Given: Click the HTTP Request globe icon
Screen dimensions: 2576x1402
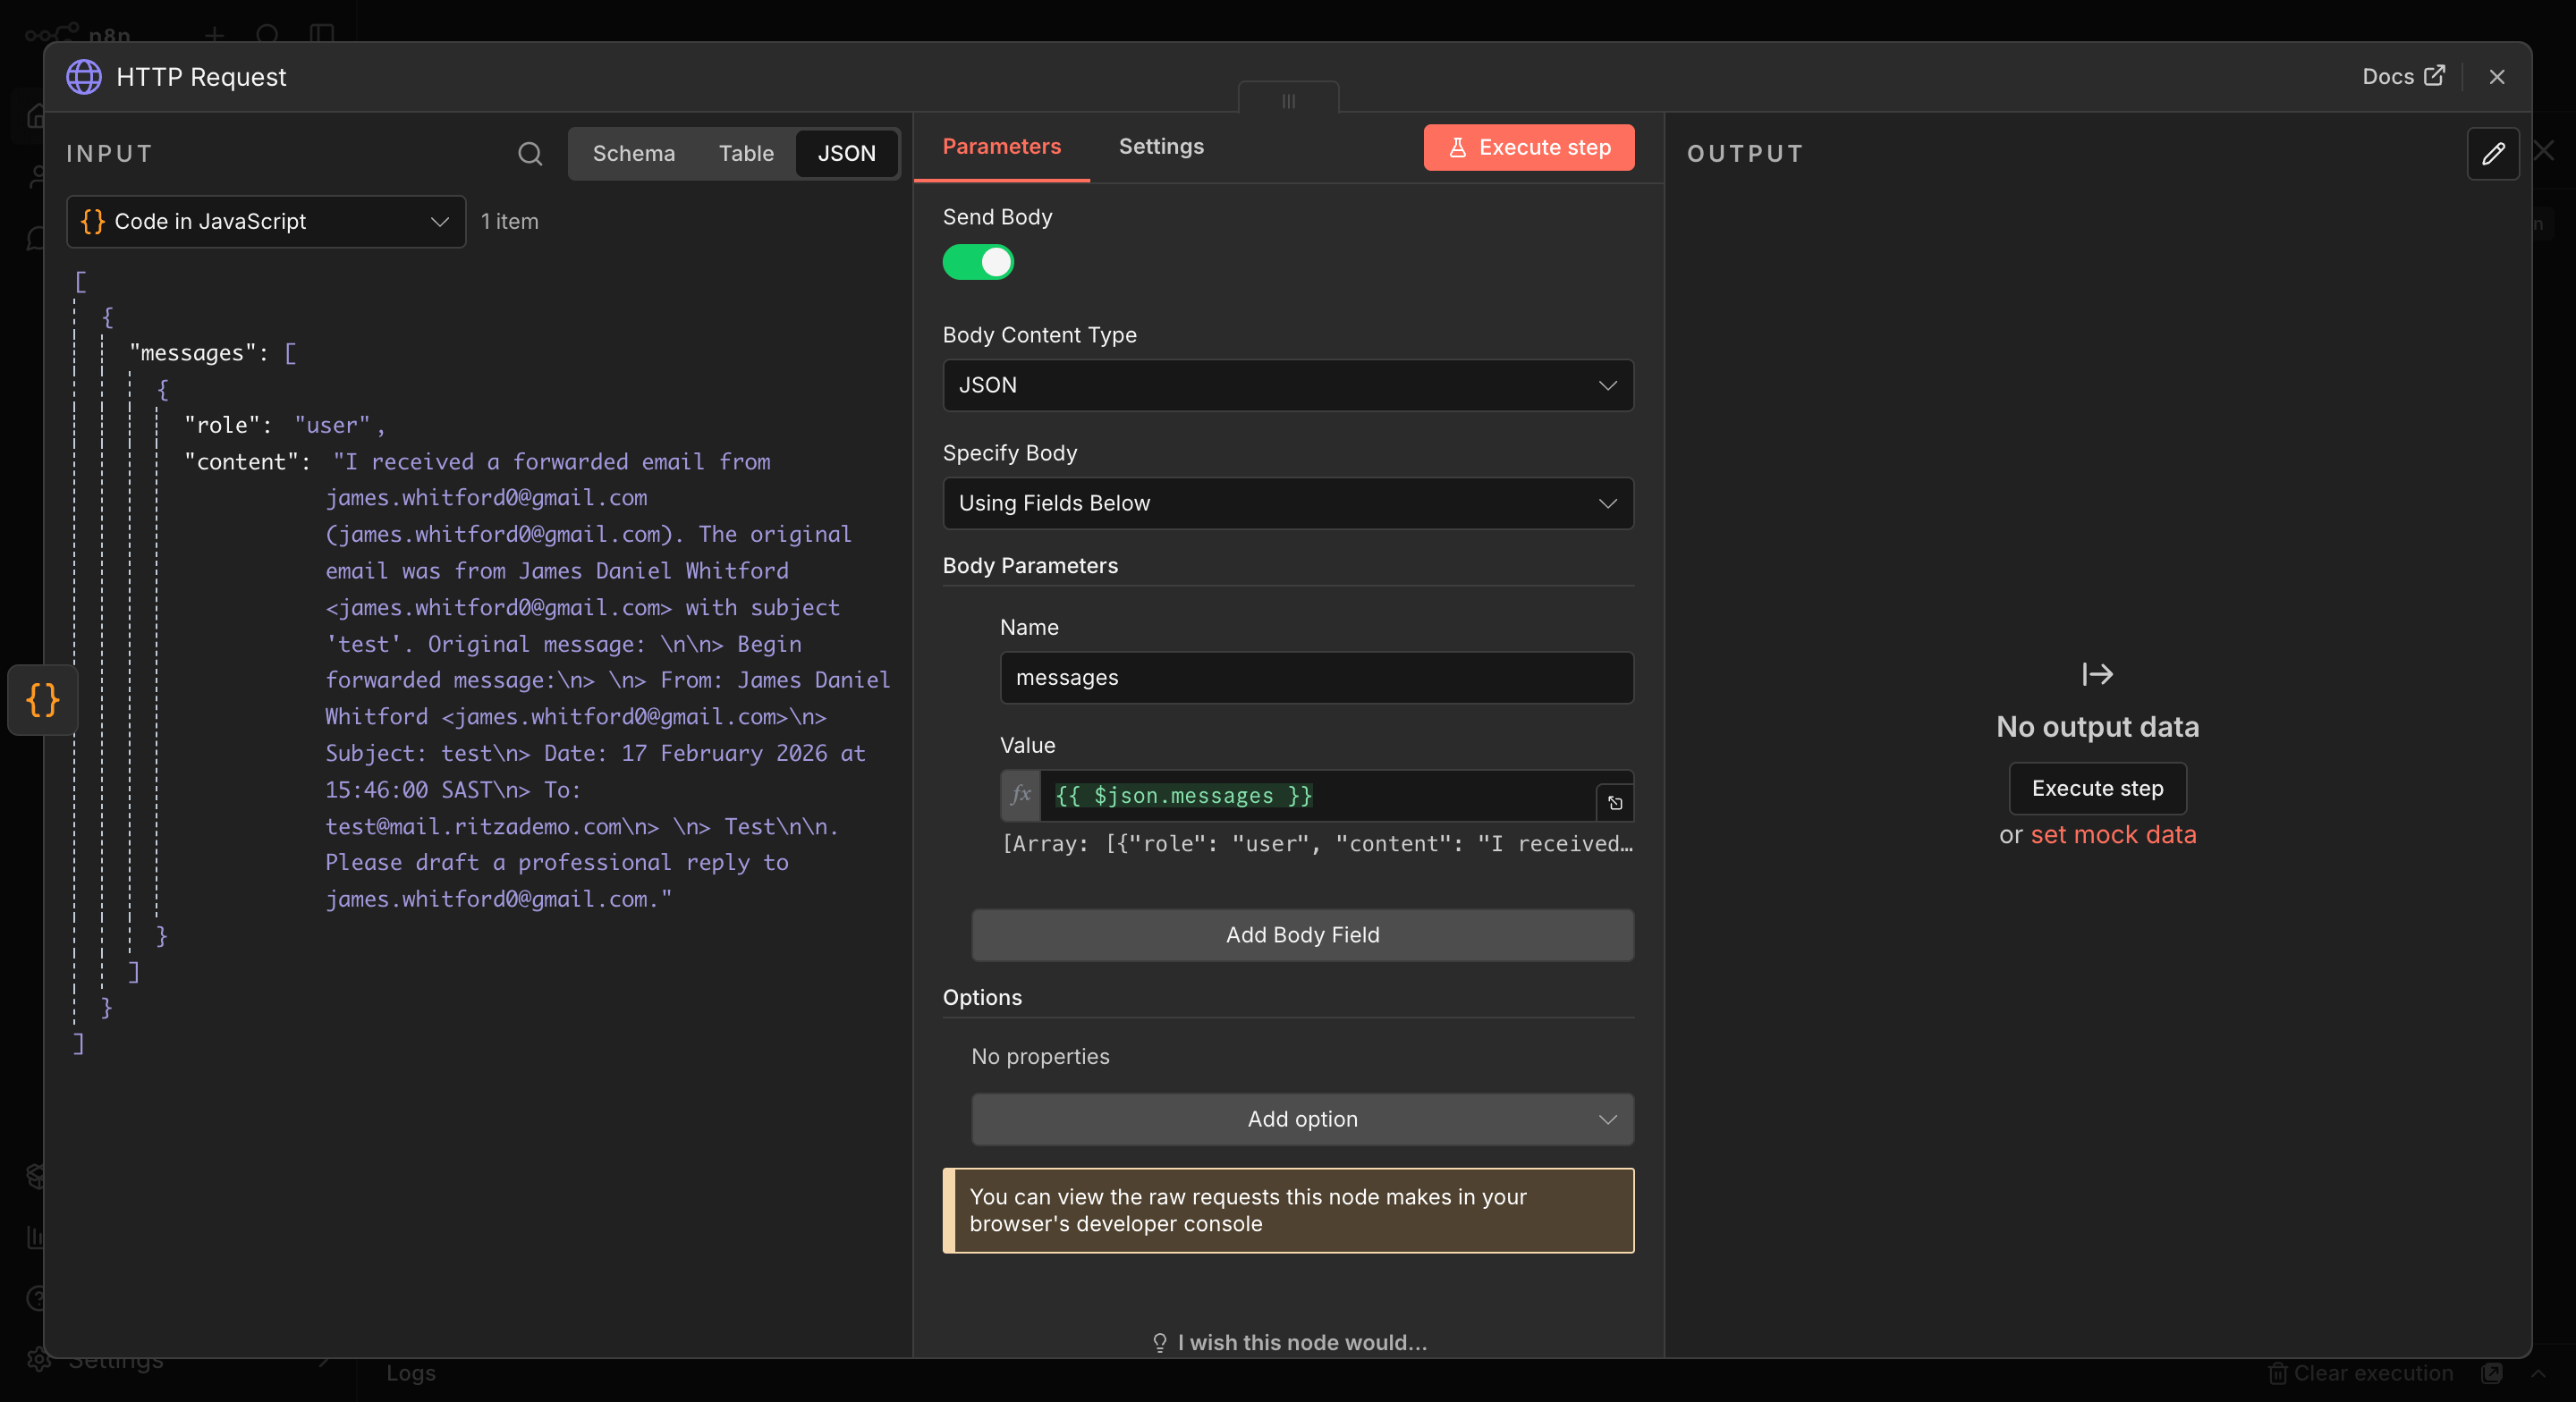Looking at the screenshot, I should coord(84,77).
